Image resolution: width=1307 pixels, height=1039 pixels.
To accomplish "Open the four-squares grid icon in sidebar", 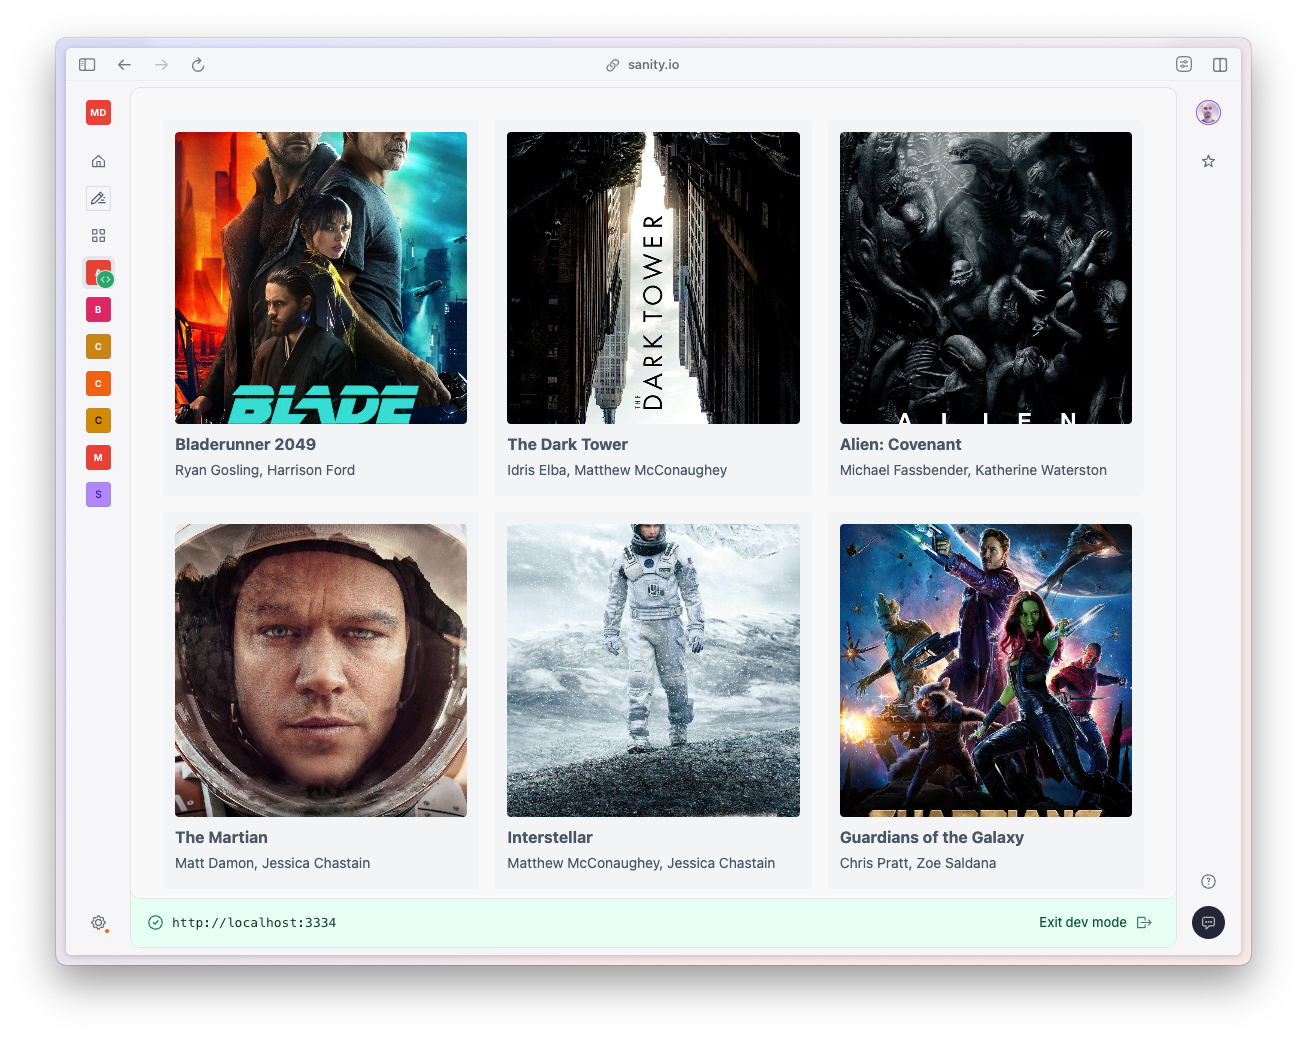I will coord(98,236).
